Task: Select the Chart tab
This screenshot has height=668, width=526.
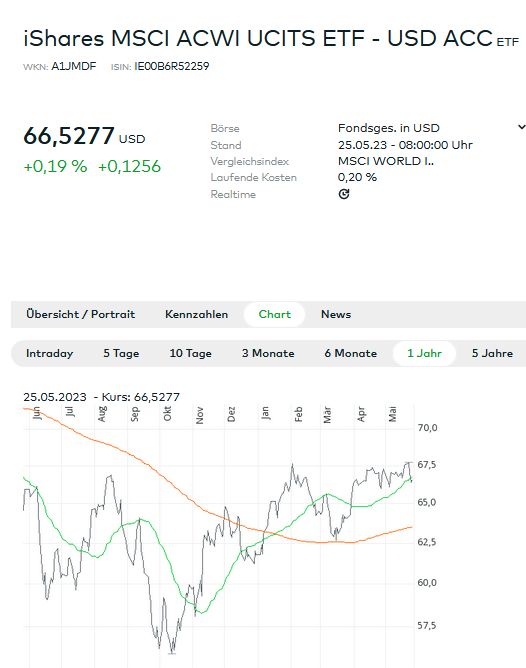Action: [274, 314]
